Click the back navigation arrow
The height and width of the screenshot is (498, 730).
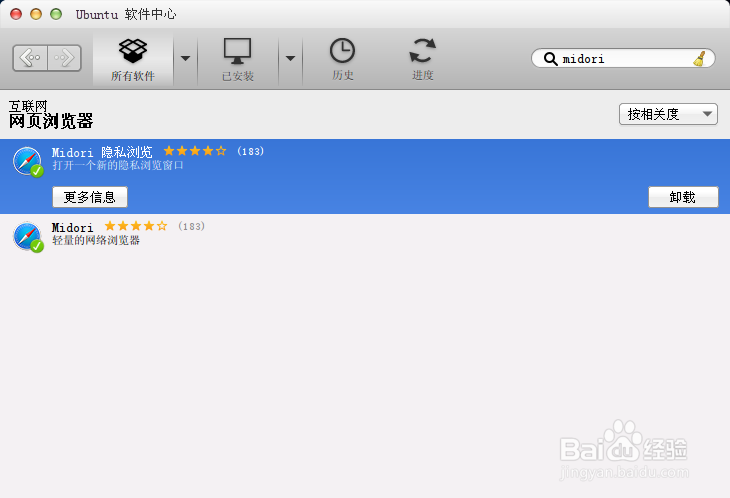pos(30,58)
